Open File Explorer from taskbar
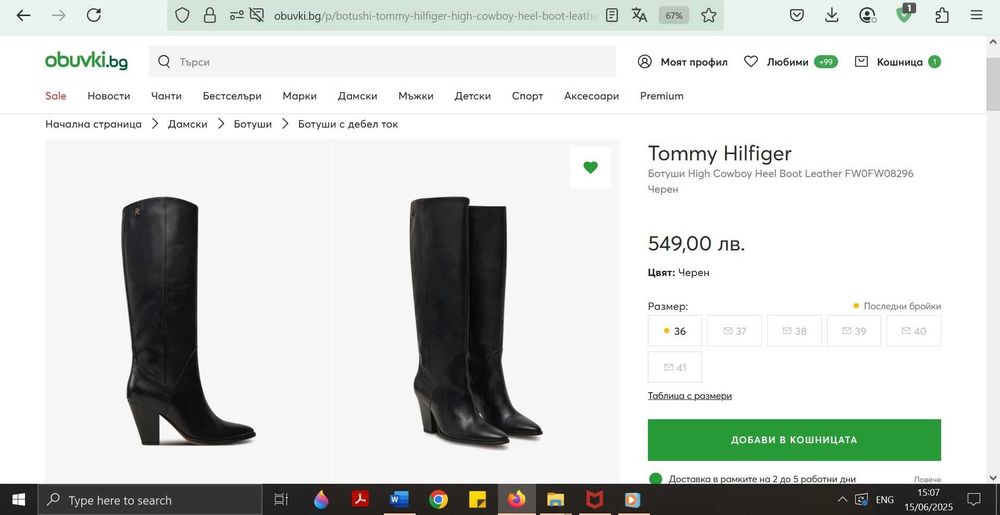 (x=555, y=499)
